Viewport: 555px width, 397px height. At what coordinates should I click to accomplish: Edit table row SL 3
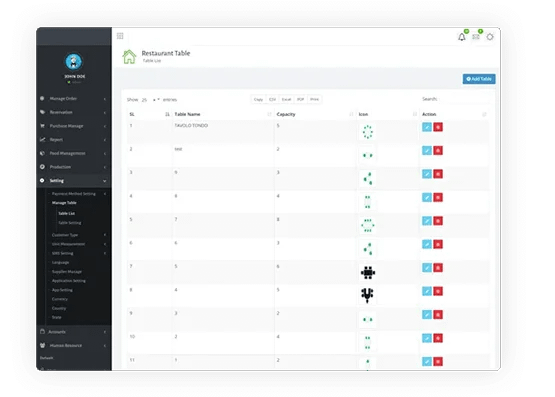(427, 174)
